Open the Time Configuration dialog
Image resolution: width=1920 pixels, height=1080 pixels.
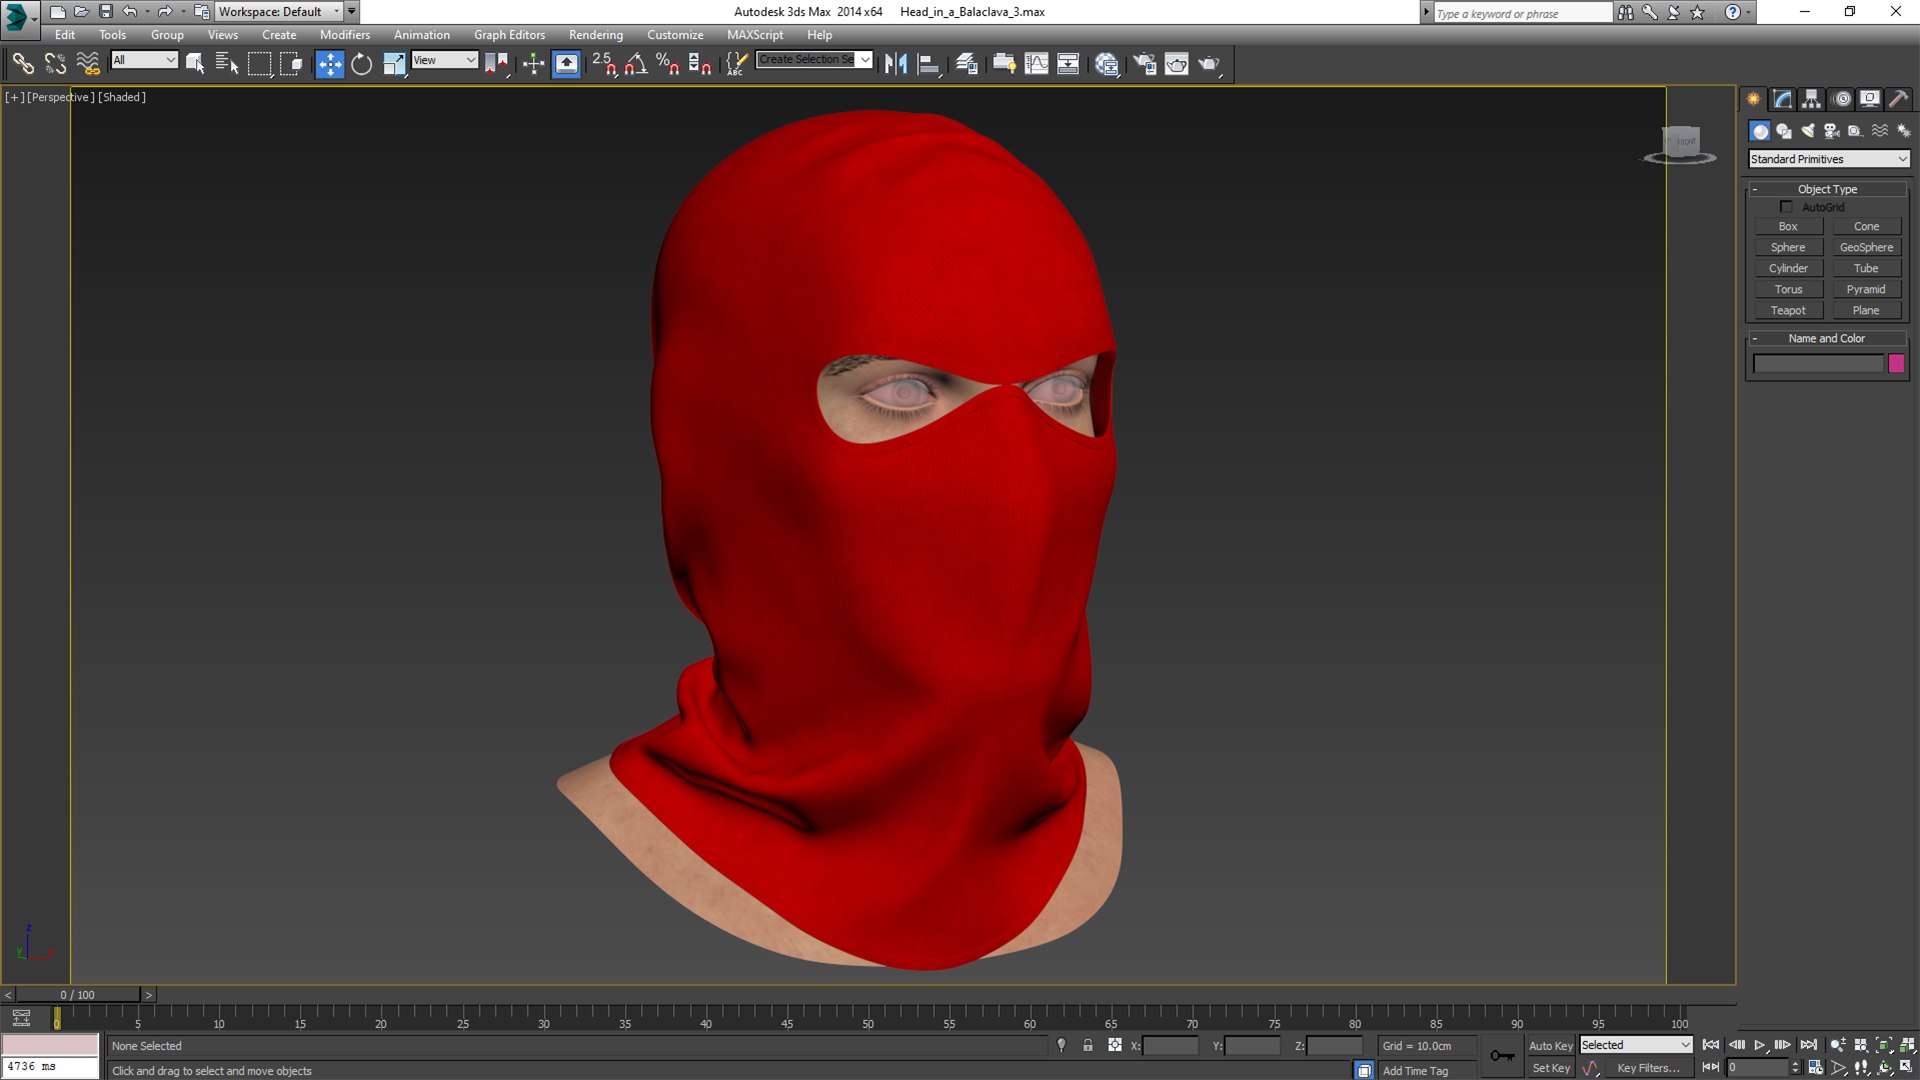(1816, 1068)
